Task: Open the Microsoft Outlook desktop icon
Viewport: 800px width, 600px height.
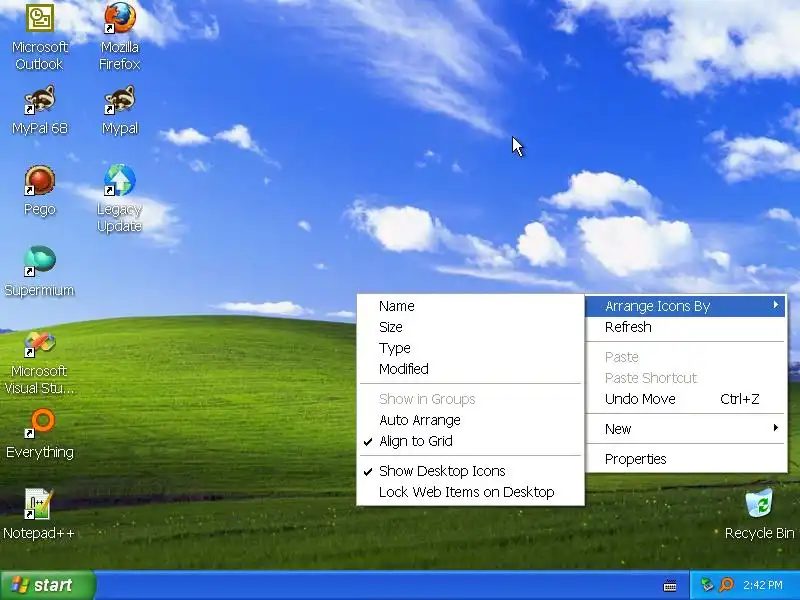Action: 40,19
